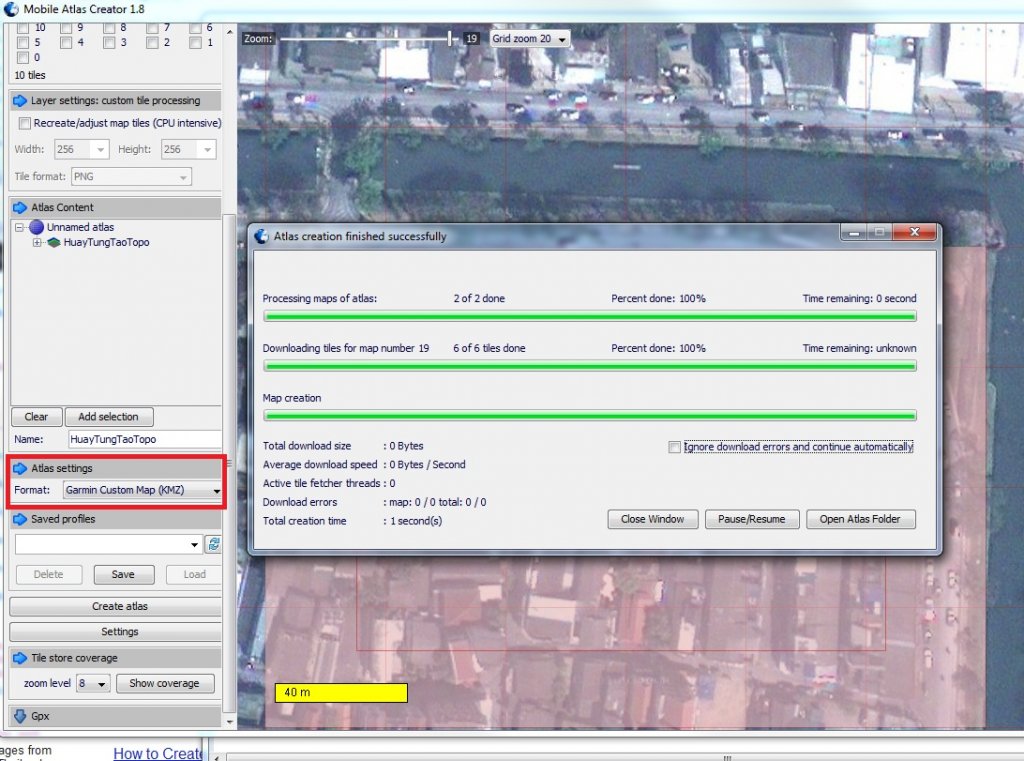This screenshot has height=761, width=1024.
Task: Open the Settings button
Action: (x=116, y=632)
